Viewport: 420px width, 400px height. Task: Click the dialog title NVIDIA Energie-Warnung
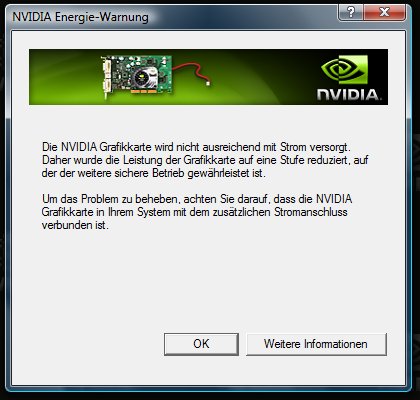(x=80, y=17)
